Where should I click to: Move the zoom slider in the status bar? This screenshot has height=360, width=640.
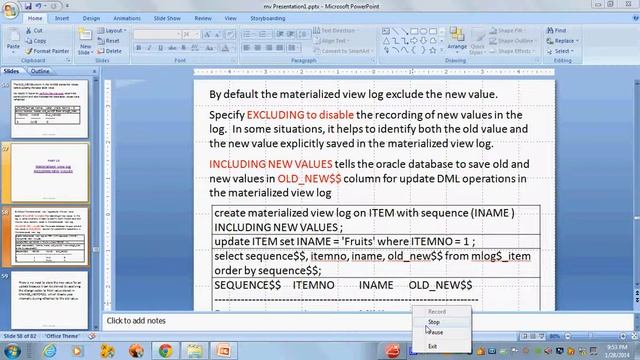click(x=592, y=336)
